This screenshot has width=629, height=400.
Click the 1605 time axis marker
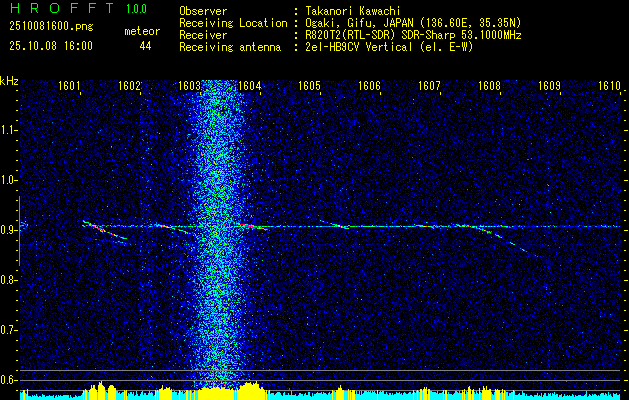tap(309, 85)
